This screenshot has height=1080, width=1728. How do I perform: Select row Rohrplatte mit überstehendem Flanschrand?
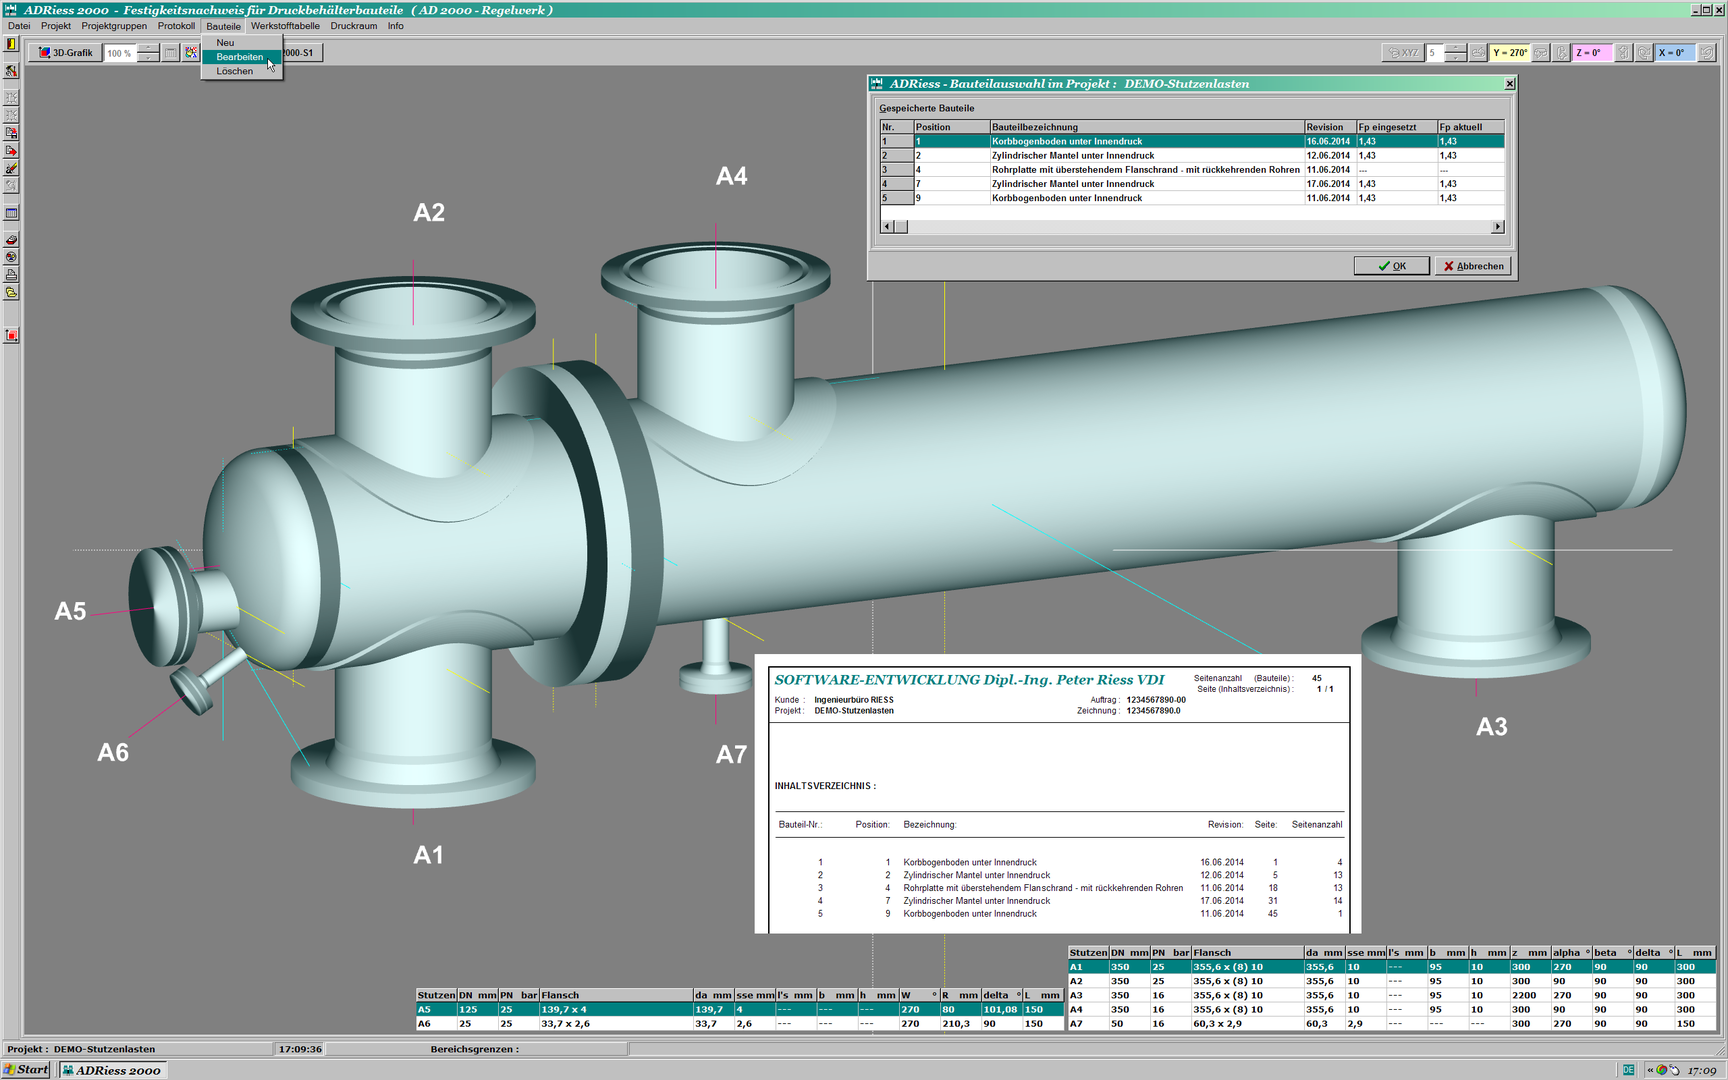click(1145, 170)
